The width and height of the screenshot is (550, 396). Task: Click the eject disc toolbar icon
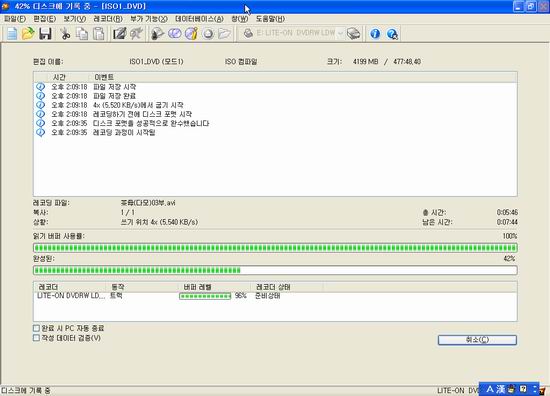coord(208,34)
